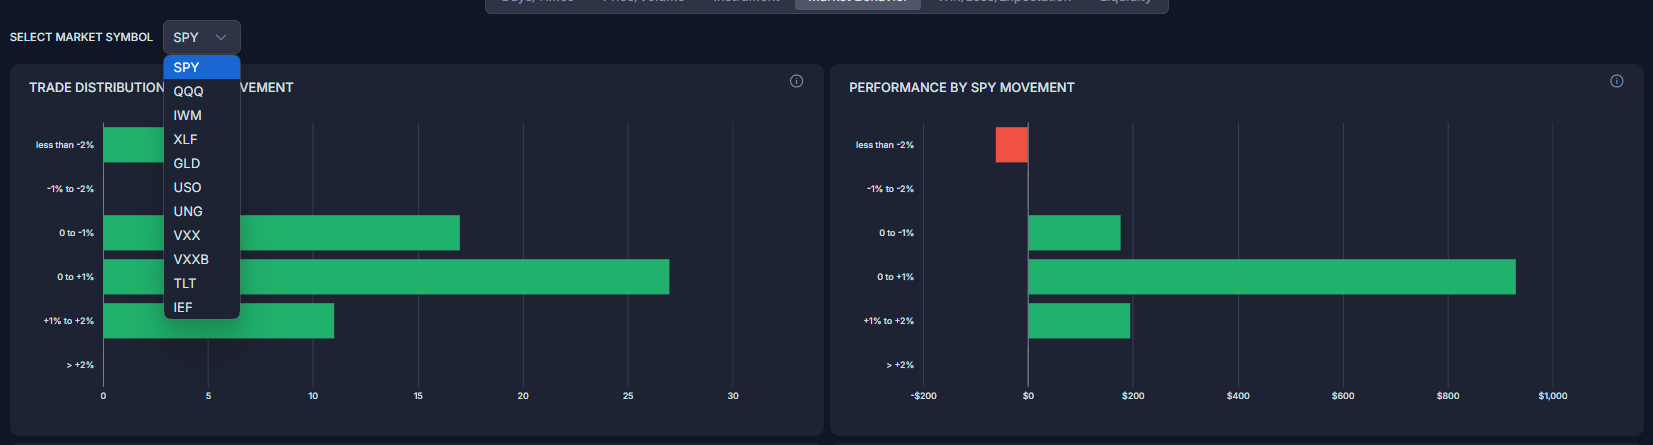1653x445 pixels.
Task: Click the 'Select Market Symbol' label
Action: (x=81, y=37)
